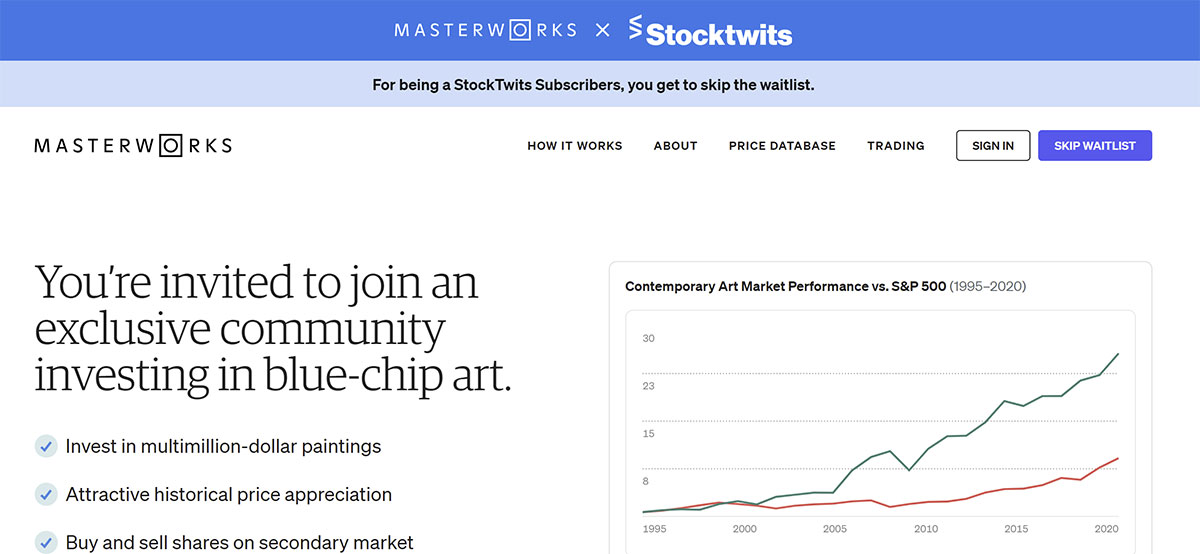Click the headline about blue-chip art
Screen dimensions: 1200x554
[x=272, y=329]
